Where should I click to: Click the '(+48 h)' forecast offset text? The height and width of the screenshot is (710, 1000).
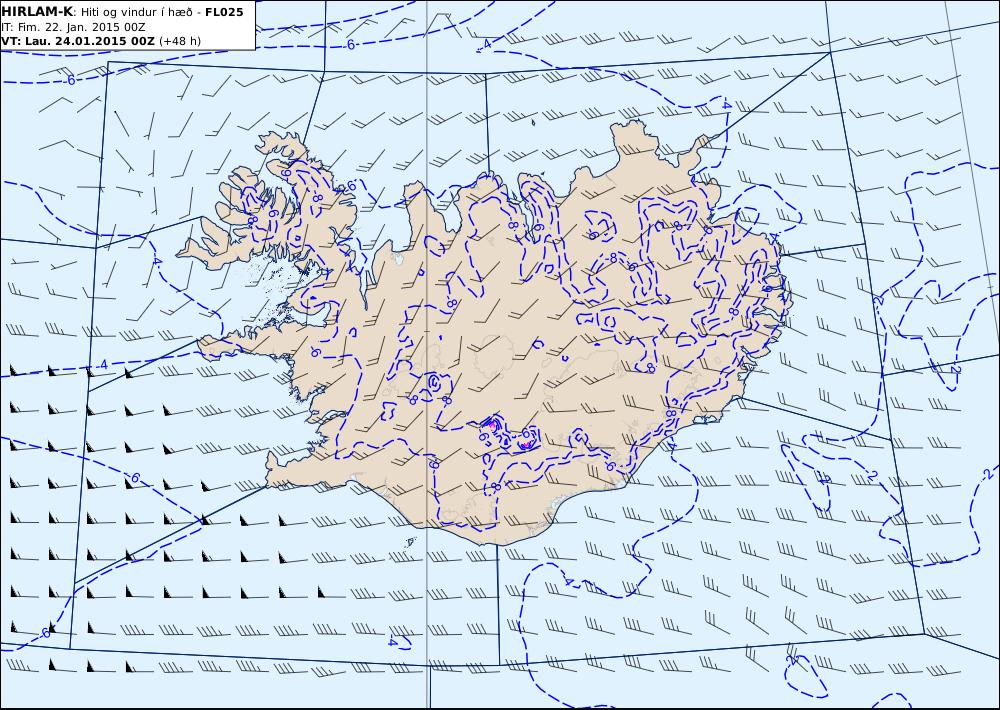(180, 41)
